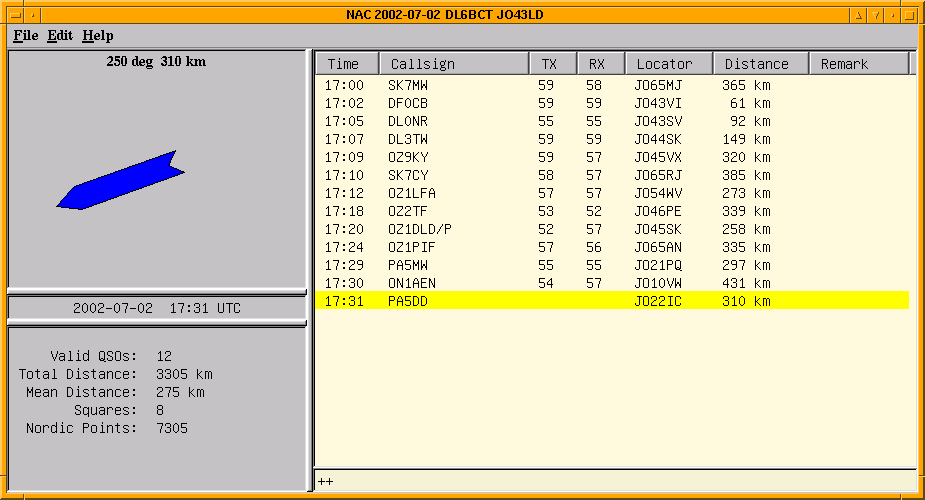The width and height of the screenshot is (925, 500).
Task: Click the Locator column header
Action: pyautogui.click(x=669, y=64)
